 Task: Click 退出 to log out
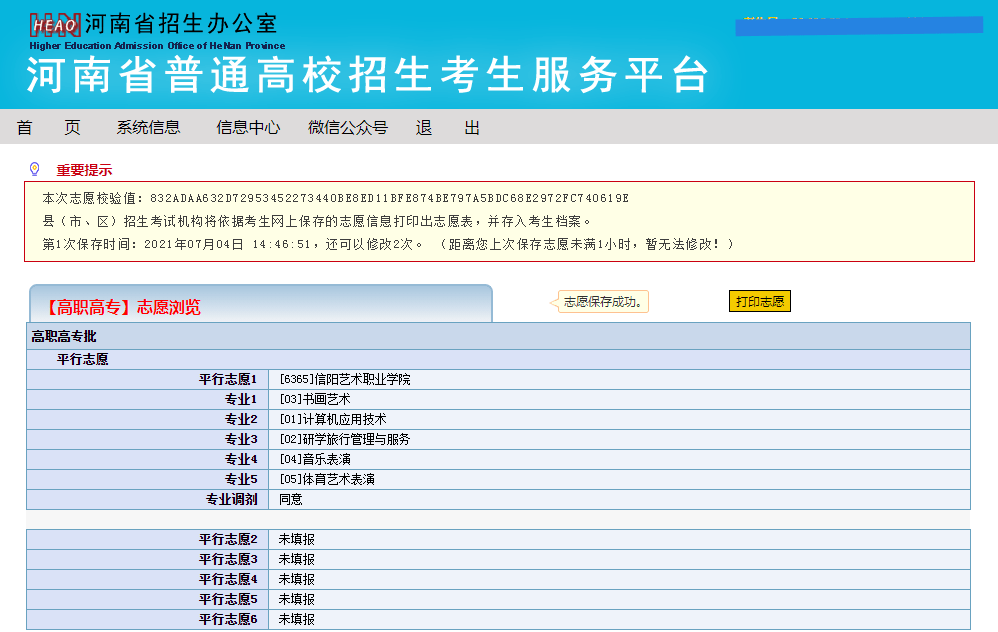445,127
